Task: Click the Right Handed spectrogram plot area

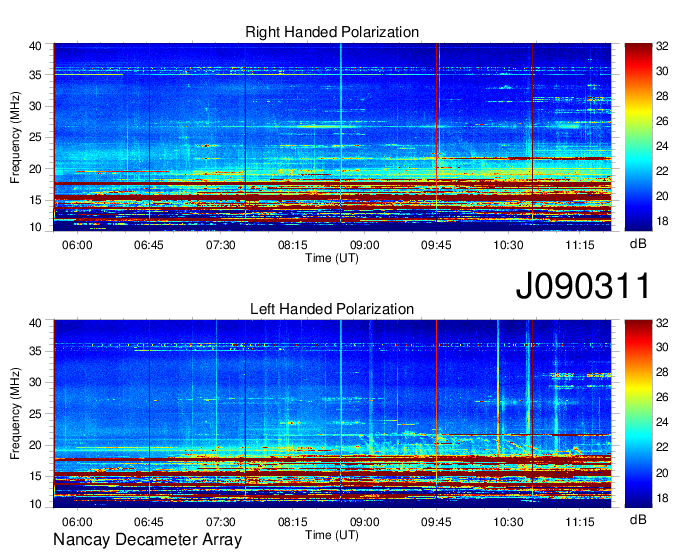Action: click(332, 137)
